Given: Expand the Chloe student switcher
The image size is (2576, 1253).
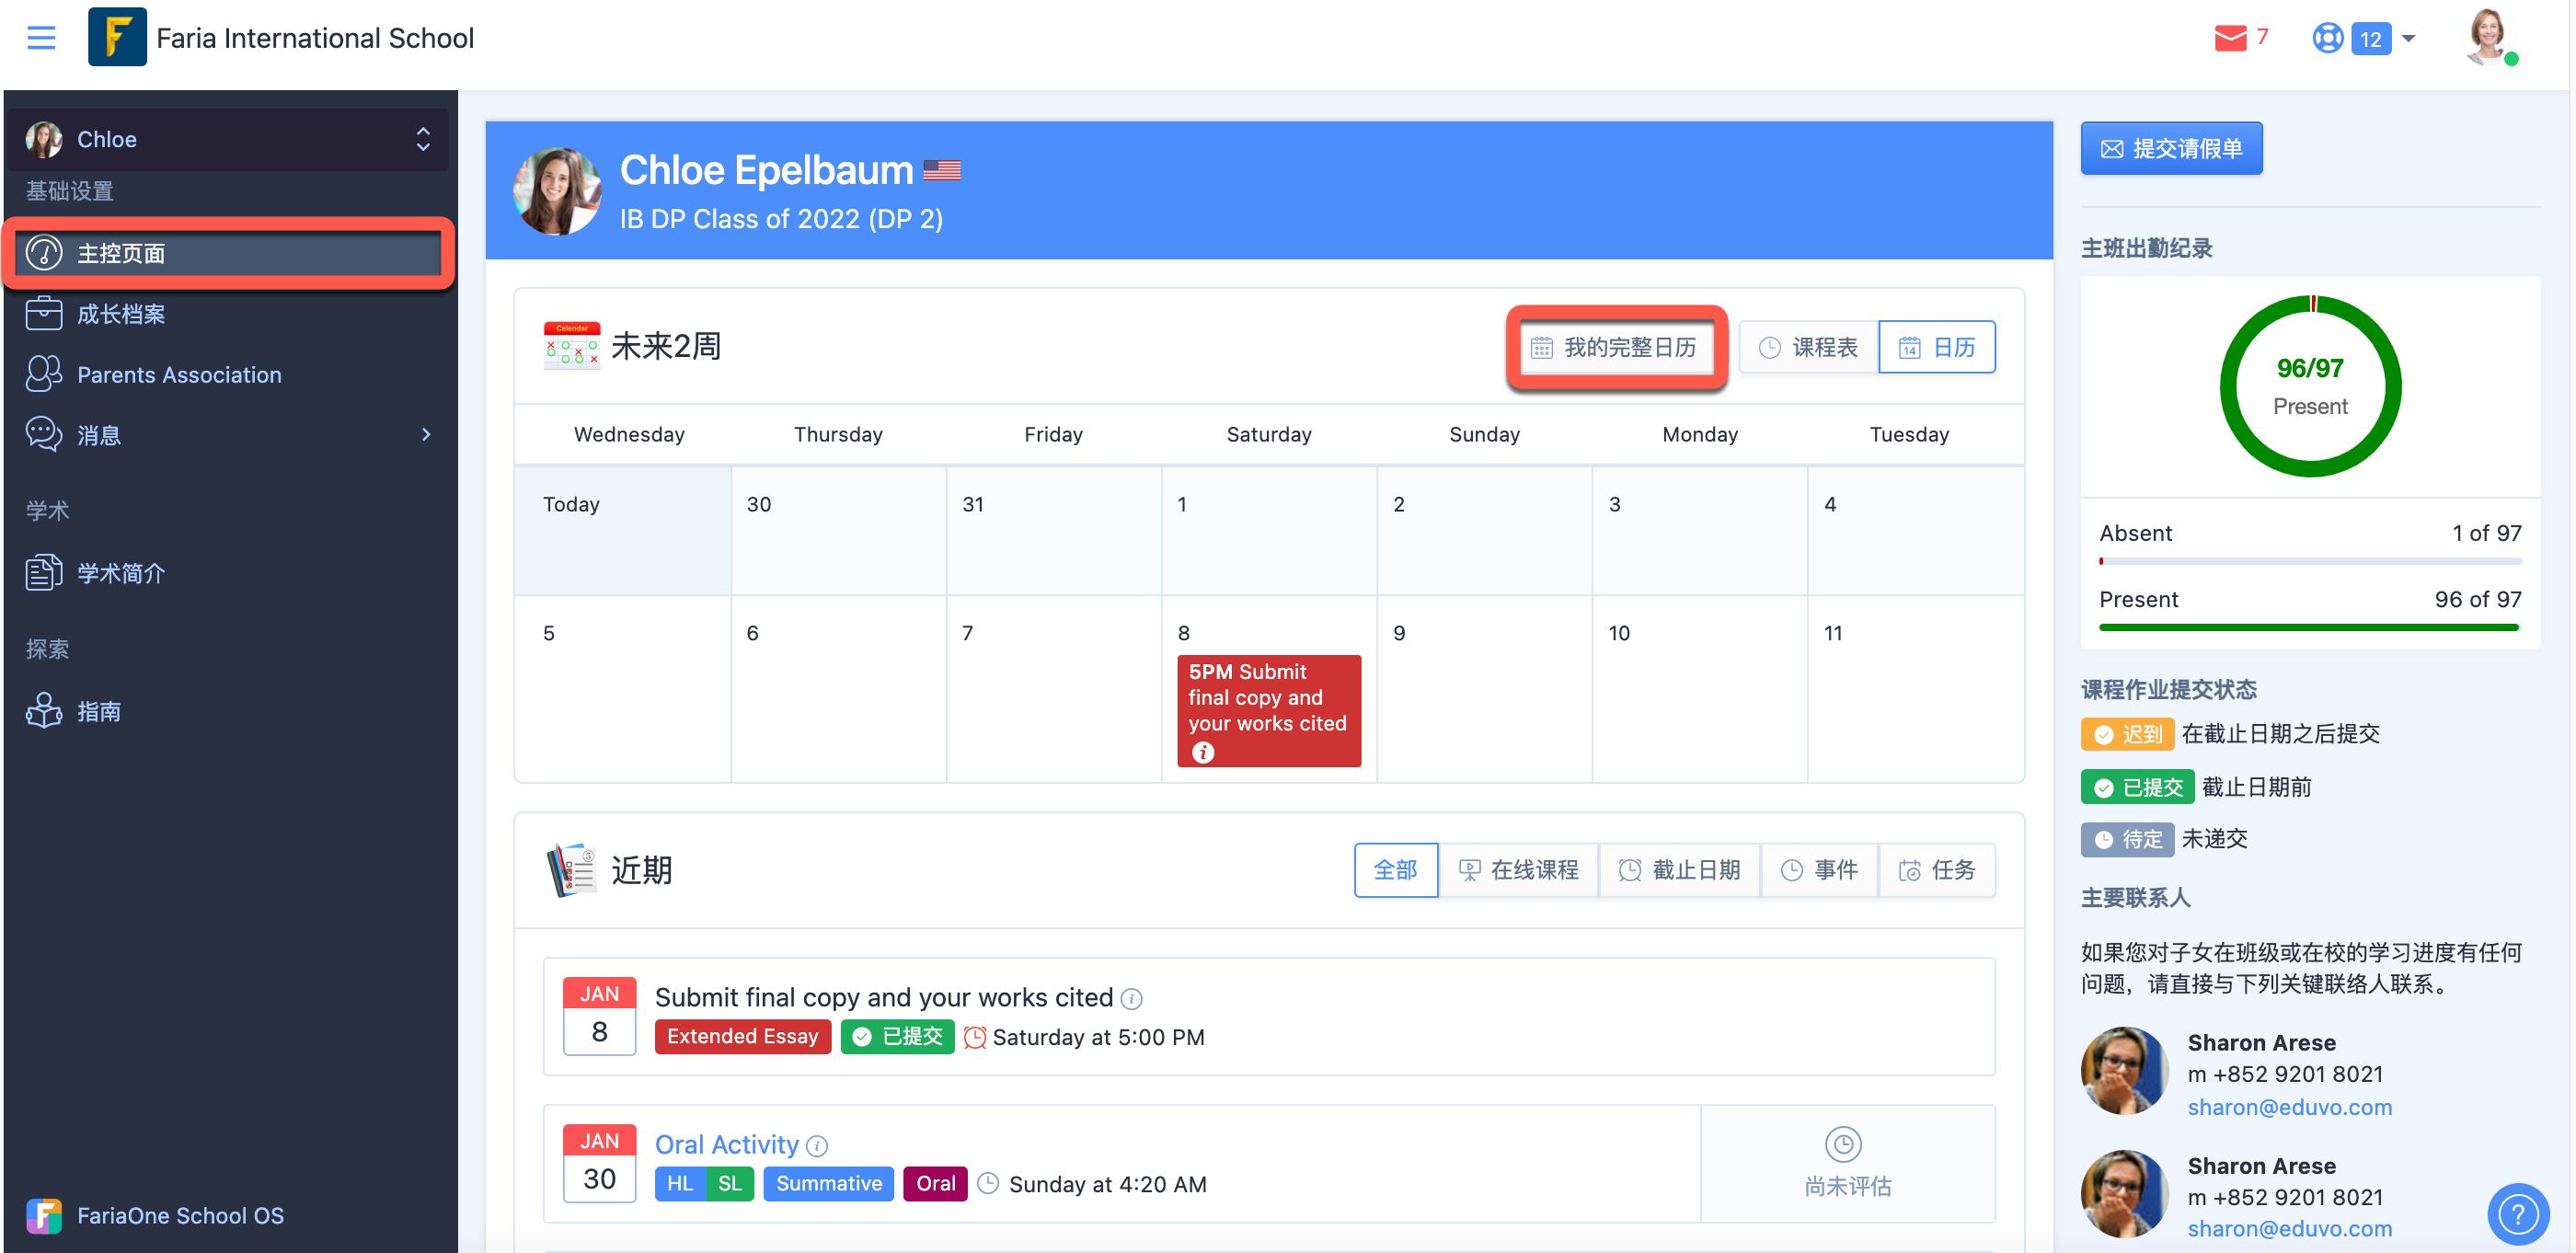Looking at the screenshot, I should 423,139.
